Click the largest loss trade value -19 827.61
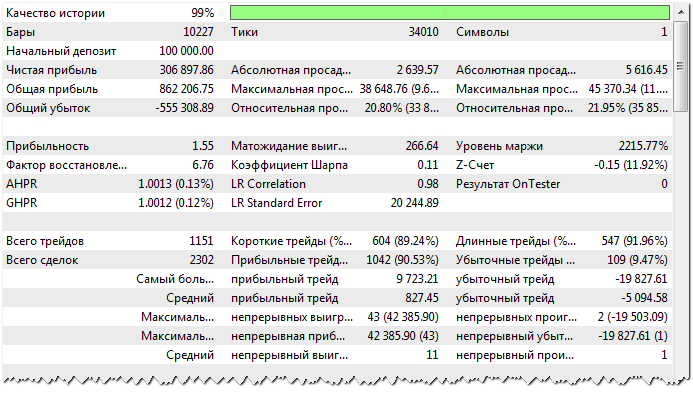This screenshot has height=394, width=693. click(641, 279)
